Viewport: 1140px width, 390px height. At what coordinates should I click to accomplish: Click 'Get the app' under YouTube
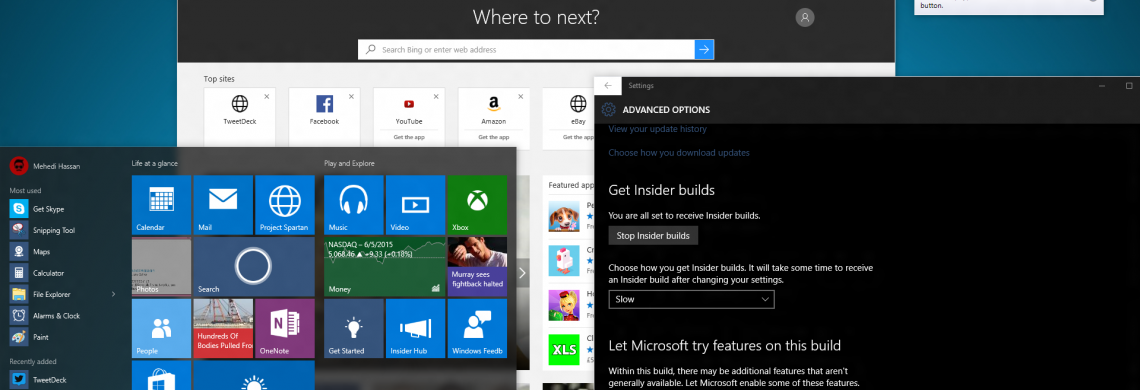[x=409, y=137]
